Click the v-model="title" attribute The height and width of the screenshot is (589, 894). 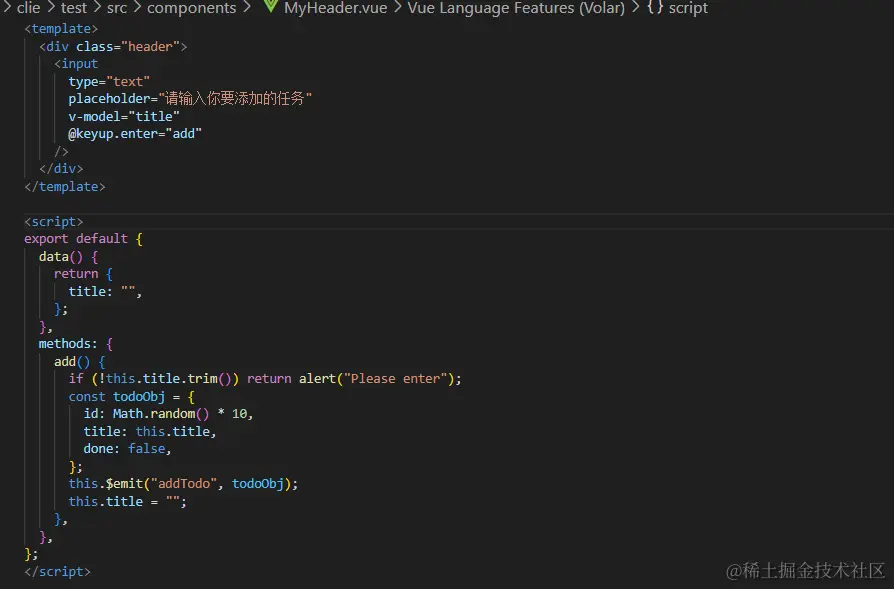pyautogui.click(x=124, y=116)
